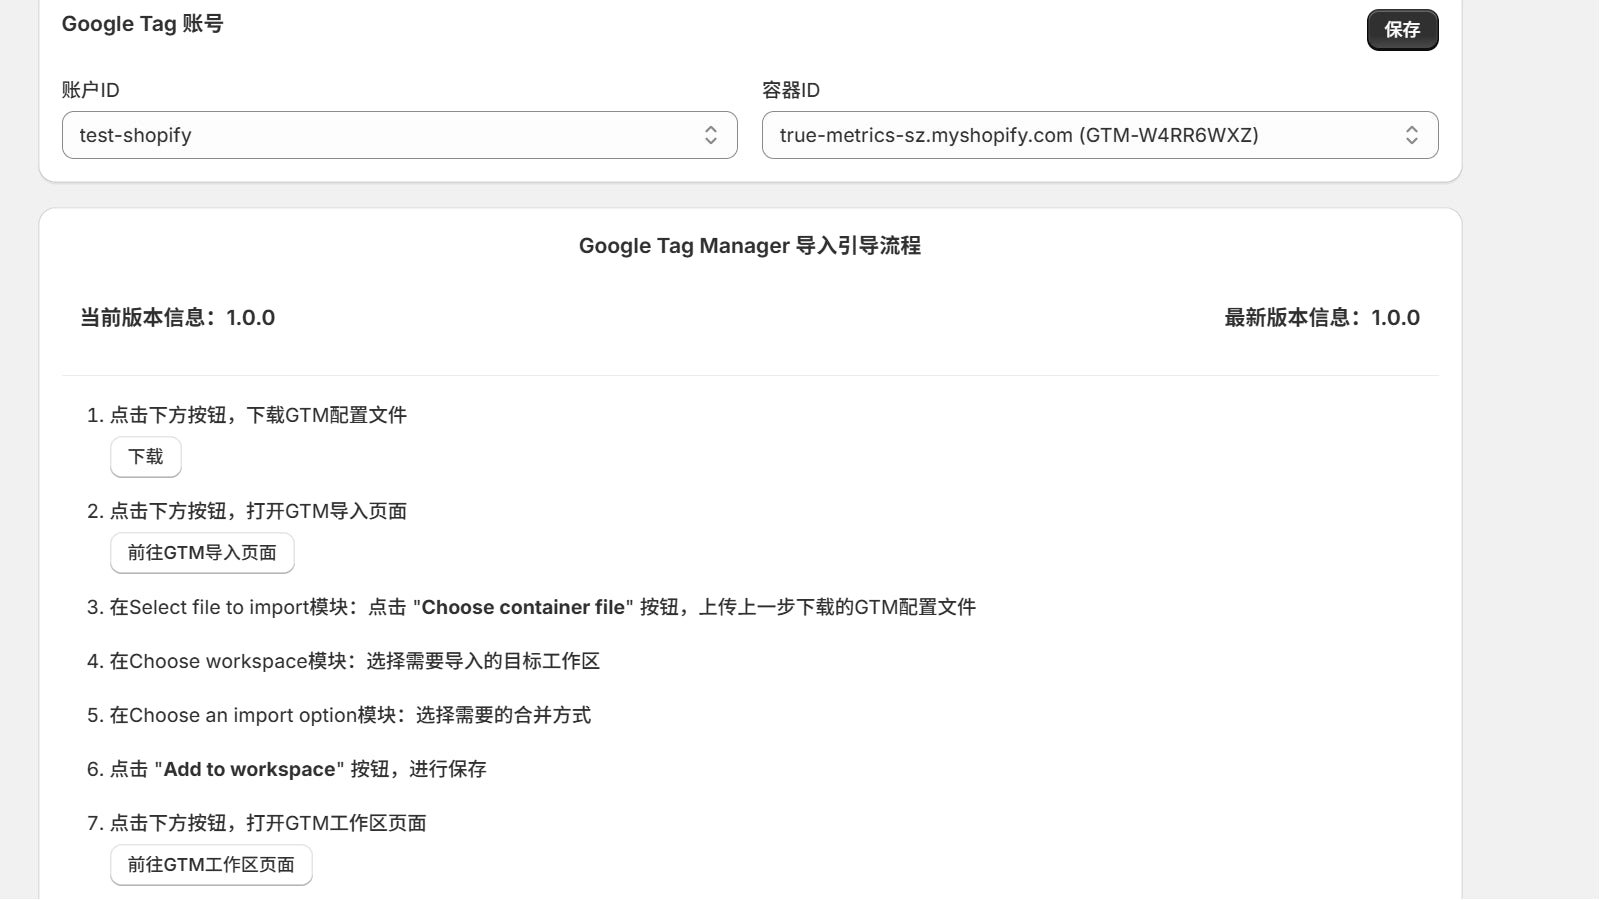Click the Google Tag 账号 heading

142,24
